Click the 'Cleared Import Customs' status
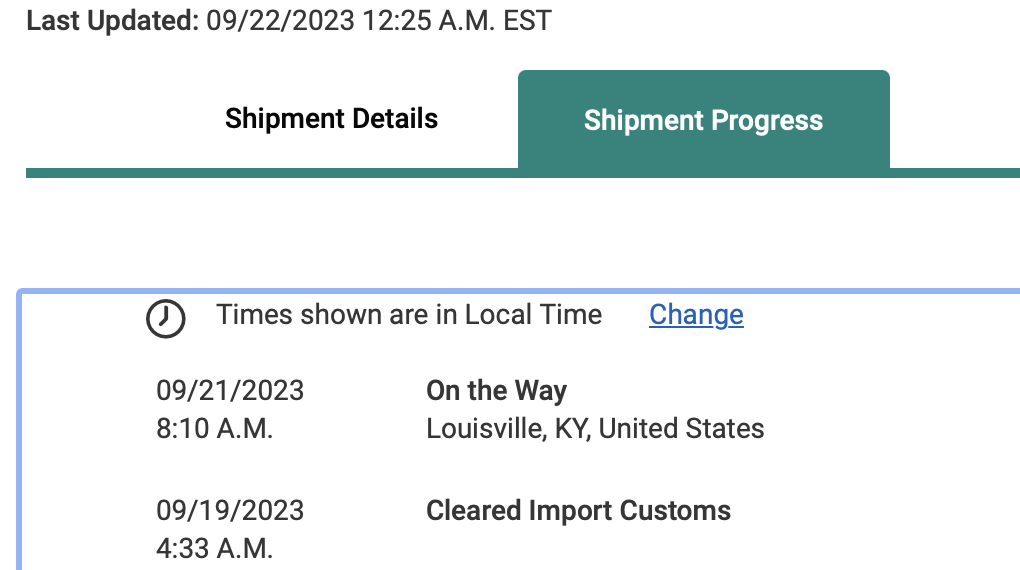The width and height of the screenshot is (1020, 570). coord(578,510)
